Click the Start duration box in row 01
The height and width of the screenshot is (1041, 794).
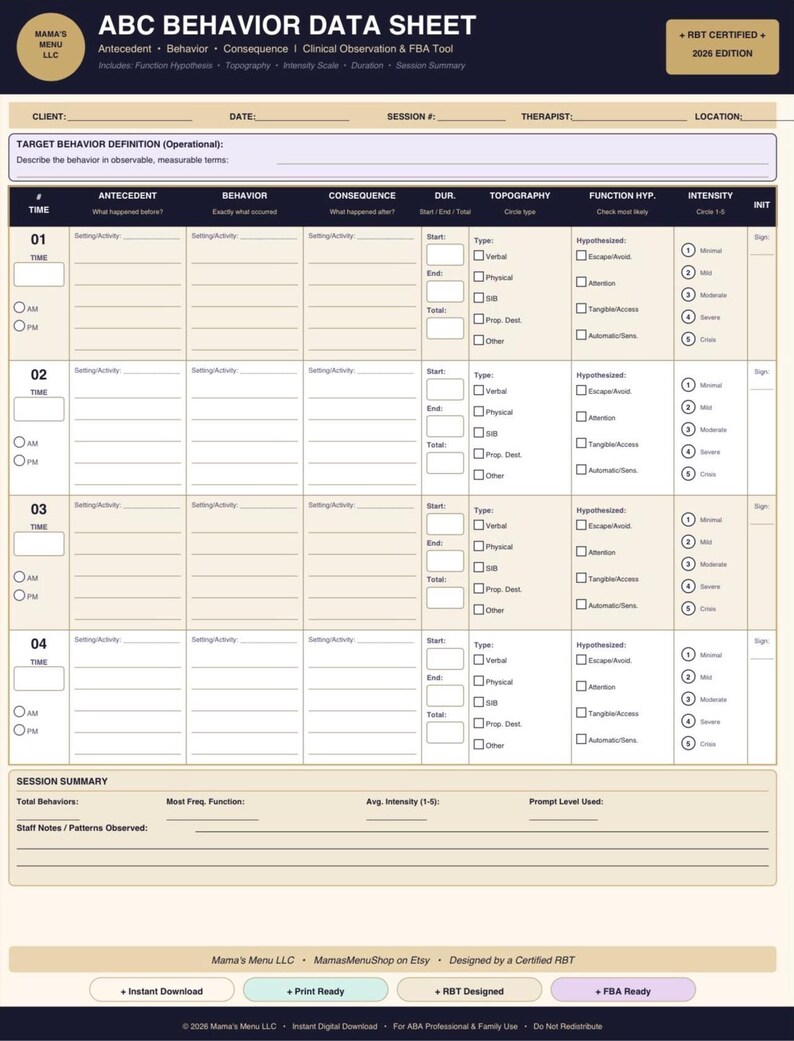coord(445,255)
